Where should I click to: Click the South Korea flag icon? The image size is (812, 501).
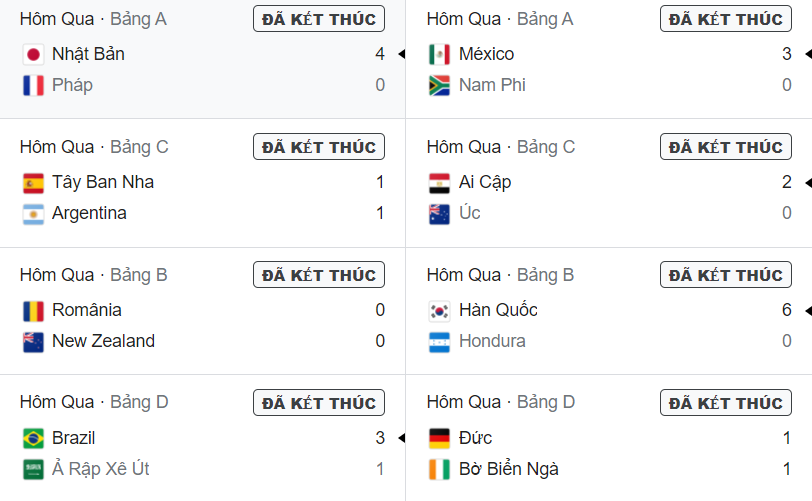[x=440, y=311]
